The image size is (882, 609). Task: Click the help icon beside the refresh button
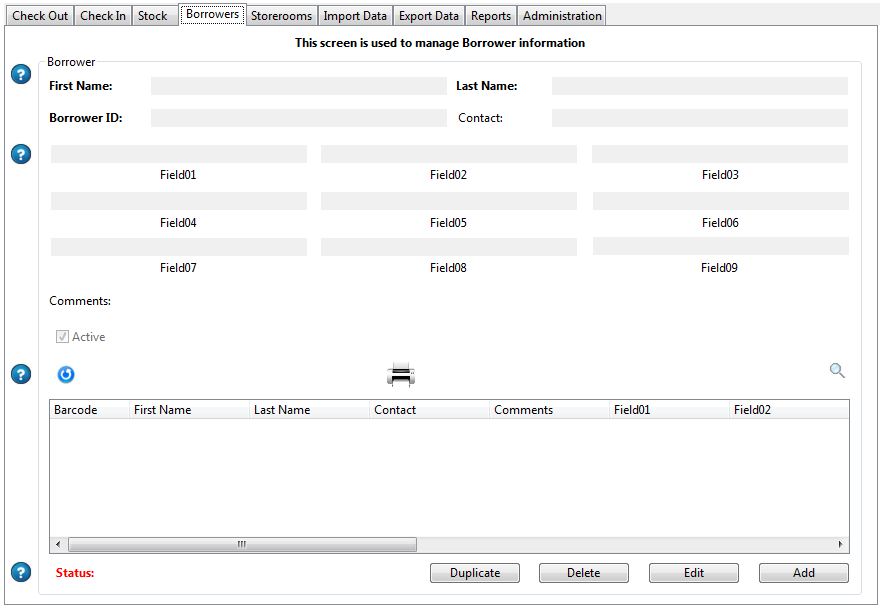click(x=21, y=374)
